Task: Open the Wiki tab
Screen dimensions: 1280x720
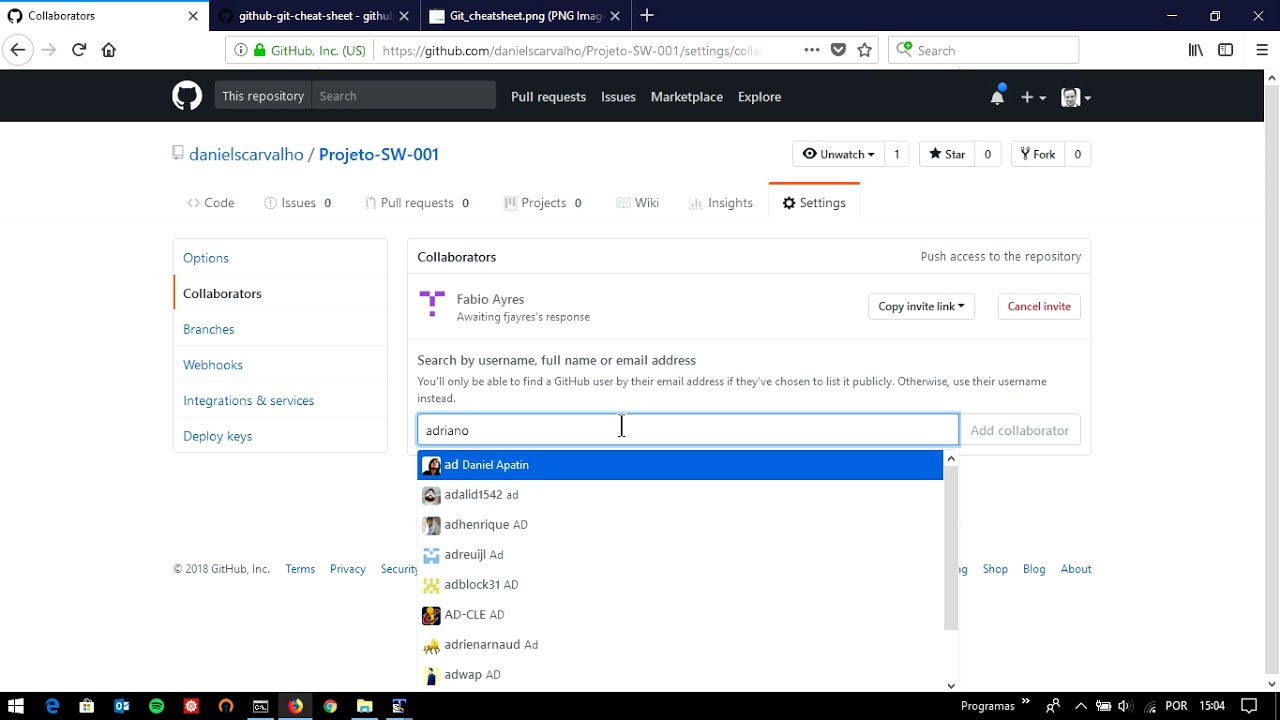Action: pyautogui.click(x=637, y=203)
